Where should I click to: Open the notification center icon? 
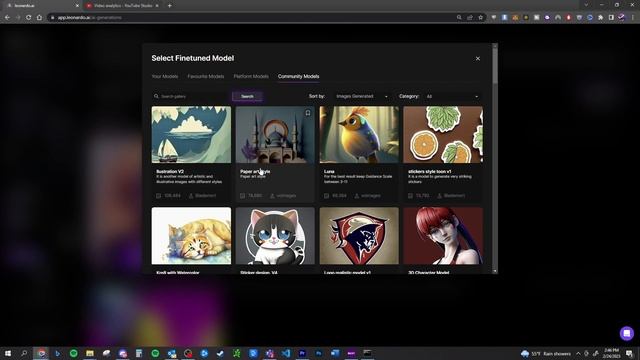click(629, 353)
